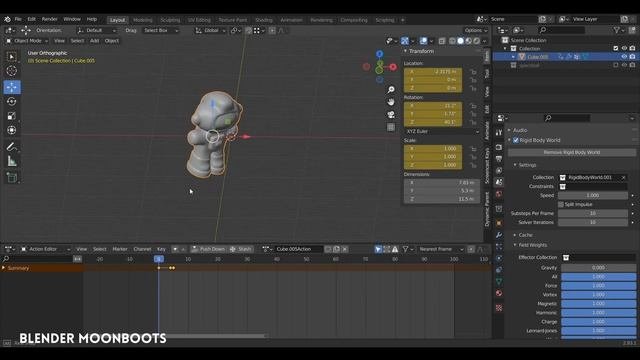Open the Texture properties checker icon
Screen dimensions: 640x360
(x=499, y=308)
